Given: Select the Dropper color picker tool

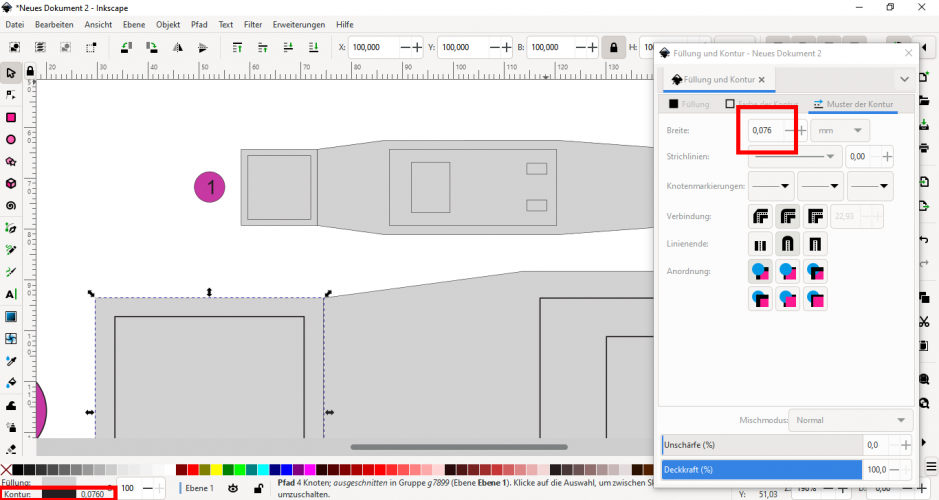Looking at the screenshot, I should point(11,361).
